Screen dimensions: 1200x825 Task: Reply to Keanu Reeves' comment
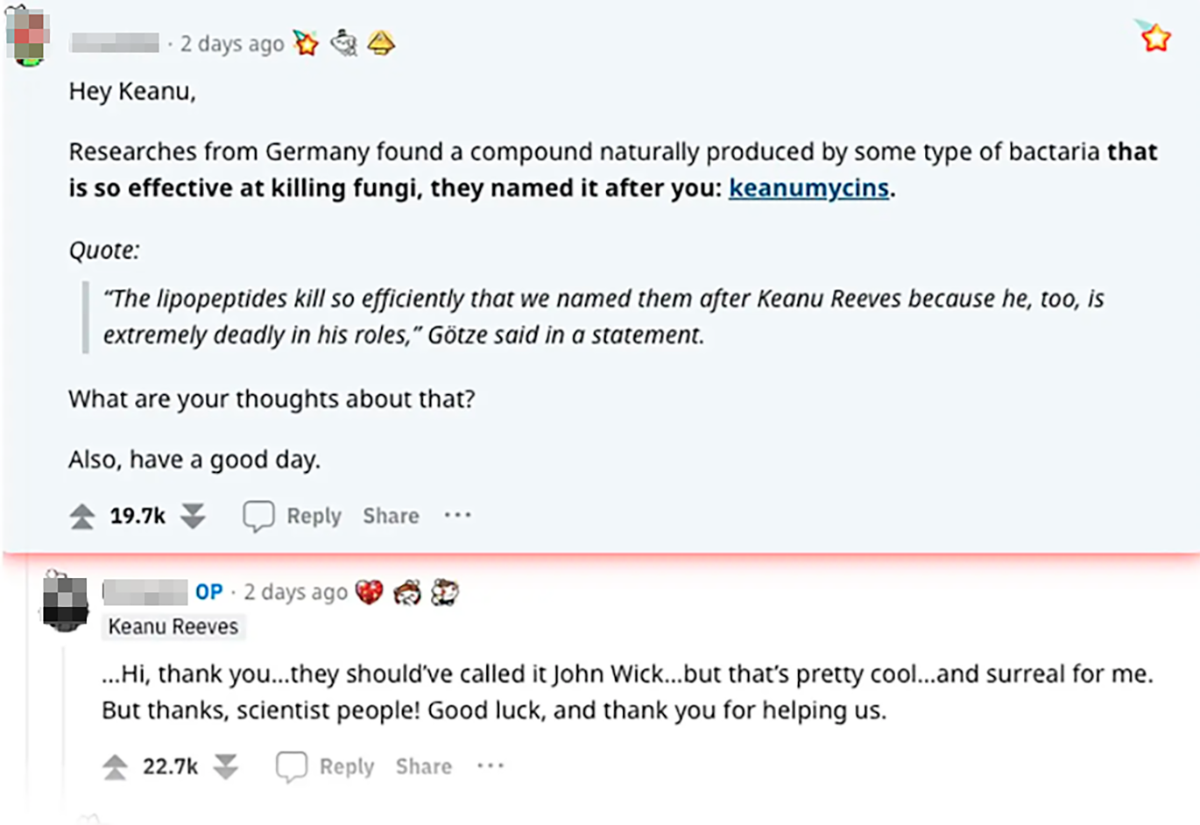point(325,767)
